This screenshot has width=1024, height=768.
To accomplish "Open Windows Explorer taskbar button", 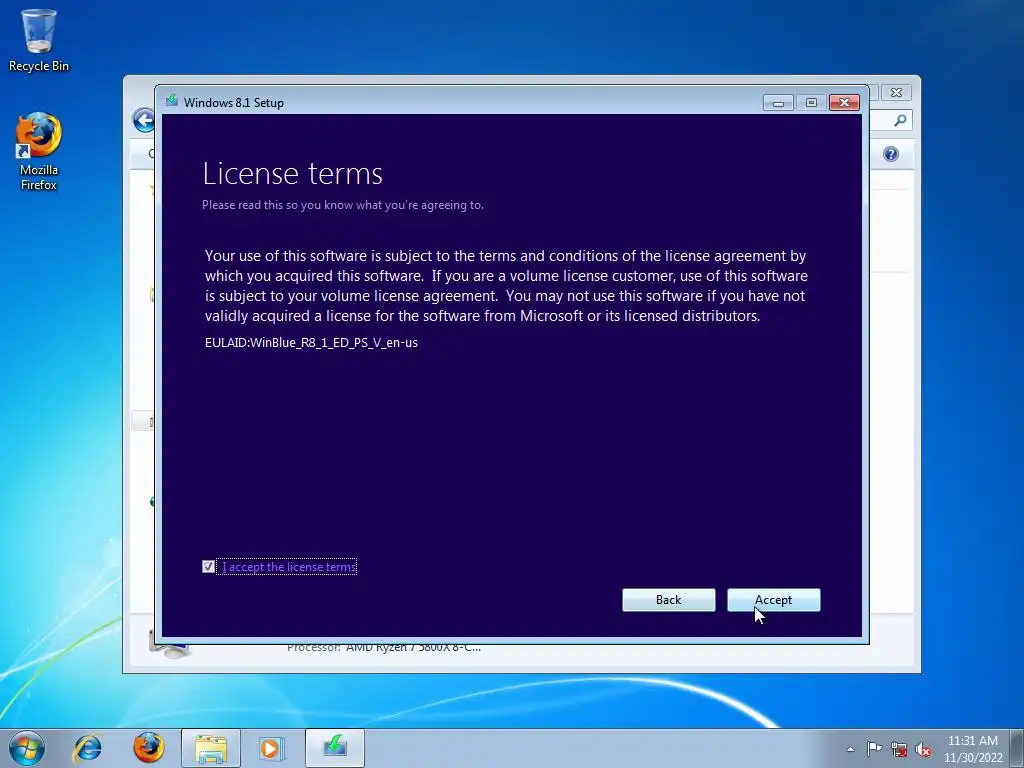I will pyautogui.click(x=210, y=748).
